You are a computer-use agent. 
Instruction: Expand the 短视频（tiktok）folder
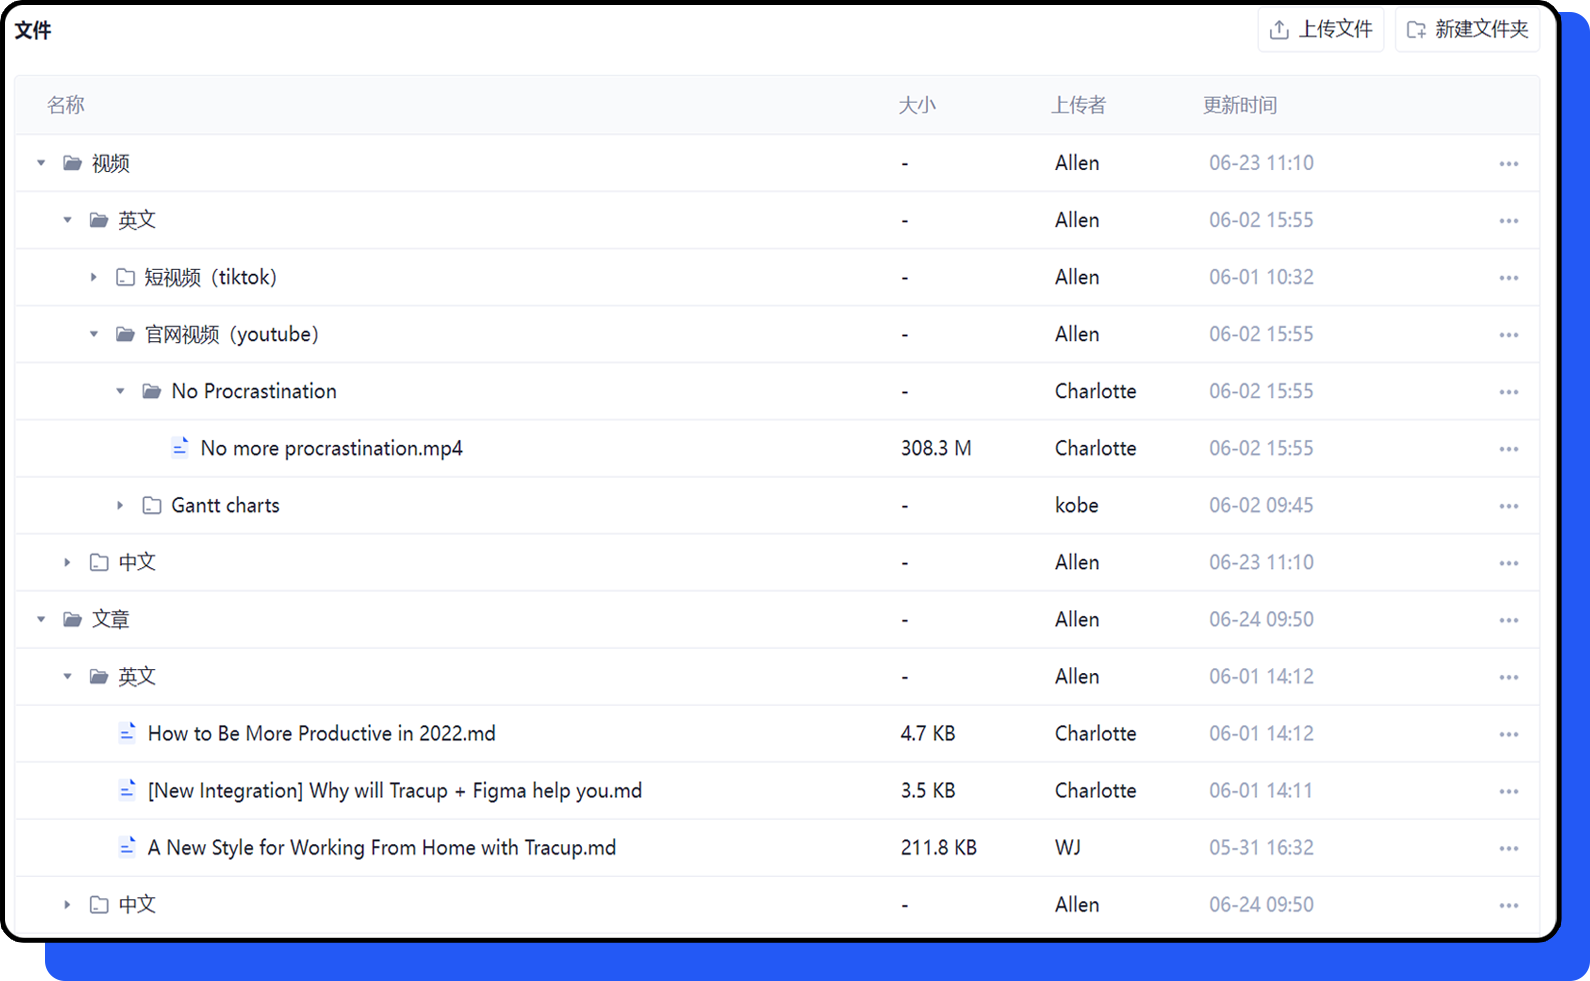pos(94,277)
